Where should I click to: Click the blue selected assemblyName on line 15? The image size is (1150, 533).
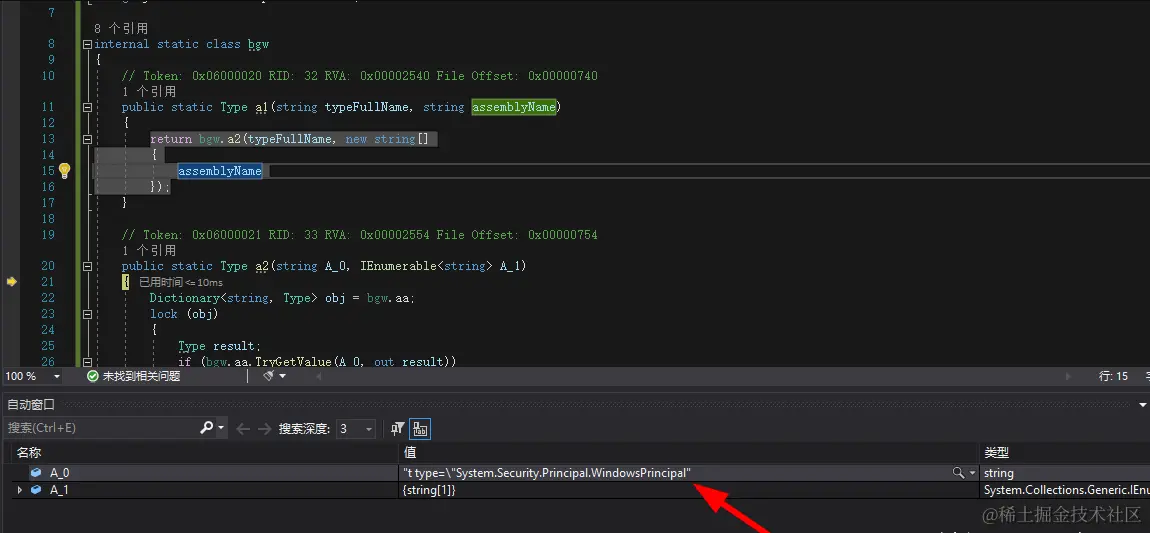click(220, 171)
